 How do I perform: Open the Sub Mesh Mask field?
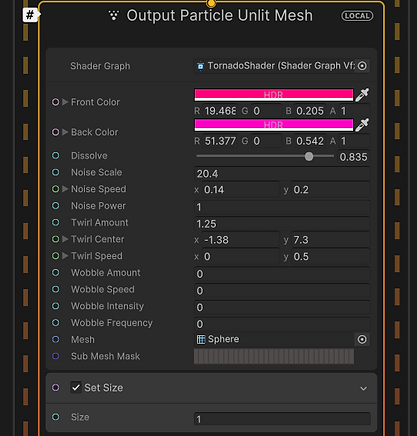pyautogui.click(x=274, y=356)
